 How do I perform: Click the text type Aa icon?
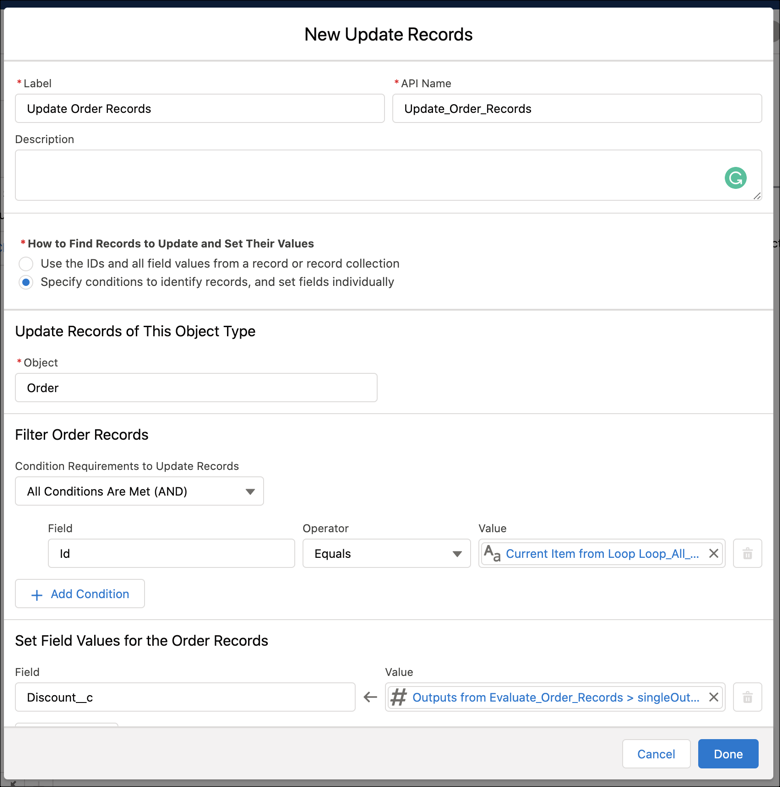492,553
